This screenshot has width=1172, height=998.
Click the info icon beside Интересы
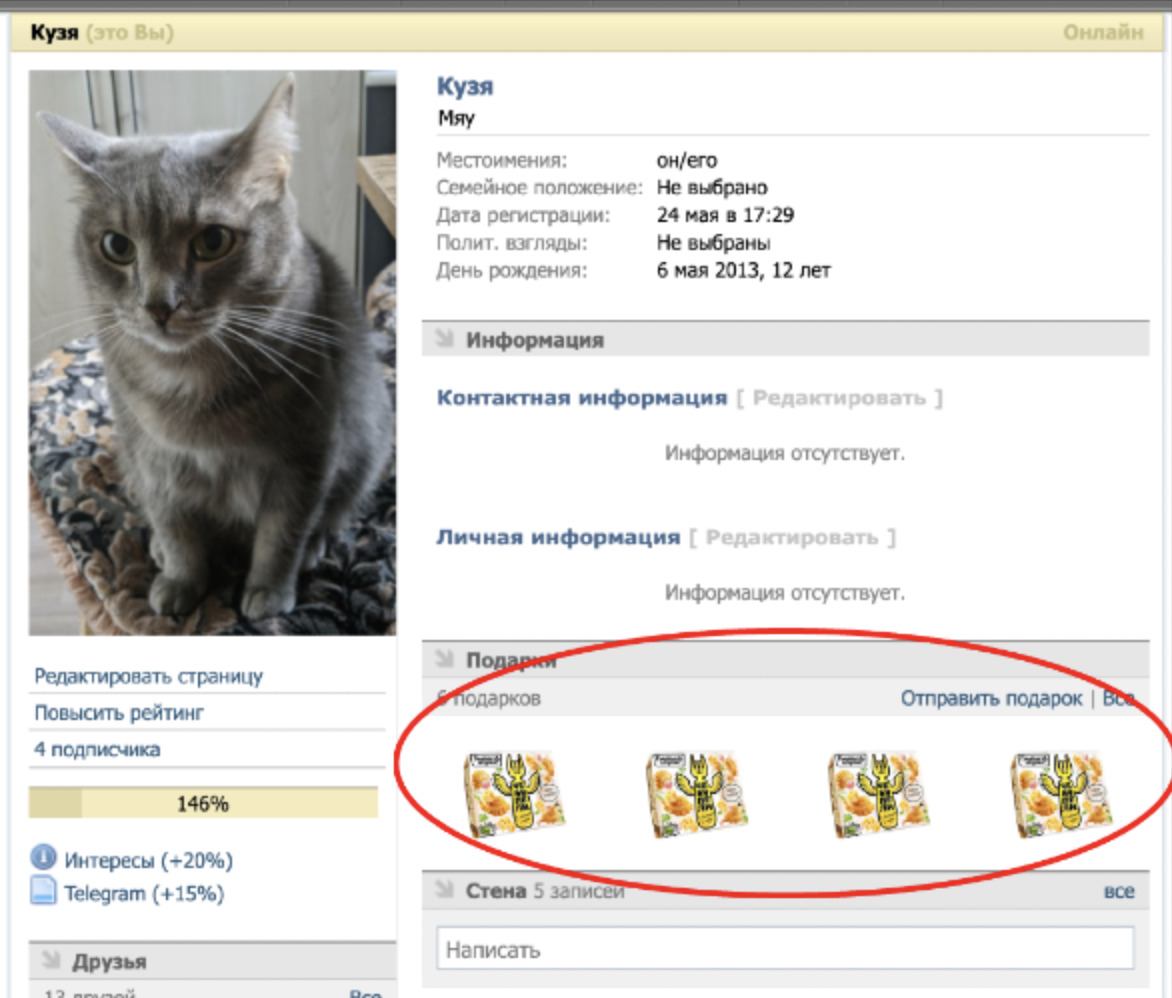coord(43,857)
